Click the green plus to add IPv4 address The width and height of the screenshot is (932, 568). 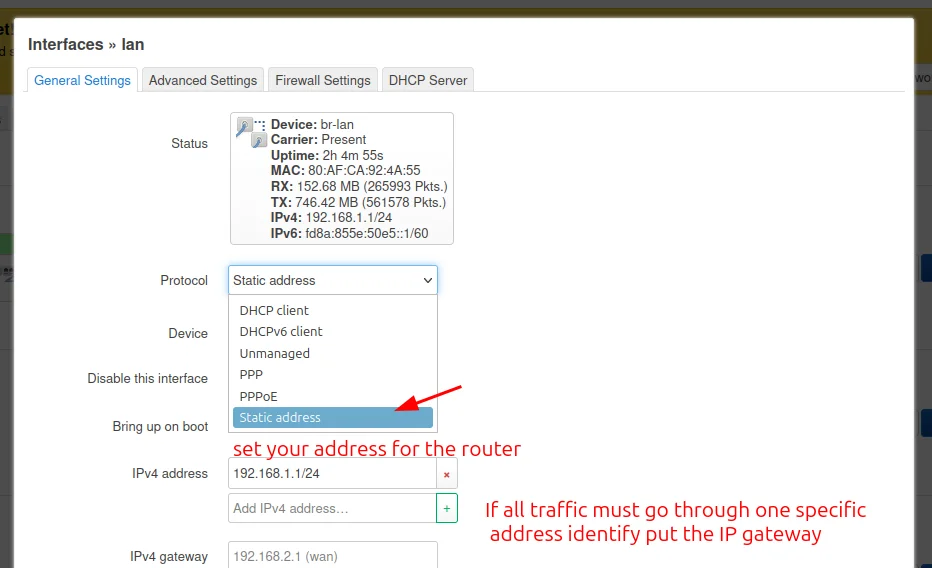coord(446,508)
